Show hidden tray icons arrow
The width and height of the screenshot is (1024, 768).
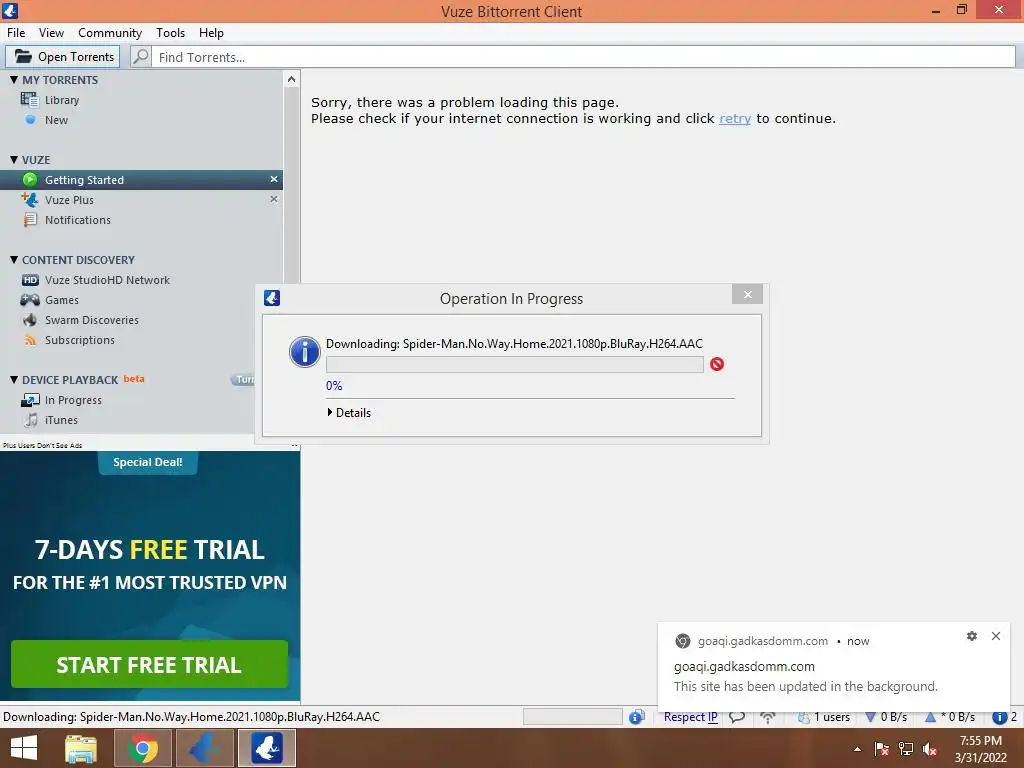857,749
